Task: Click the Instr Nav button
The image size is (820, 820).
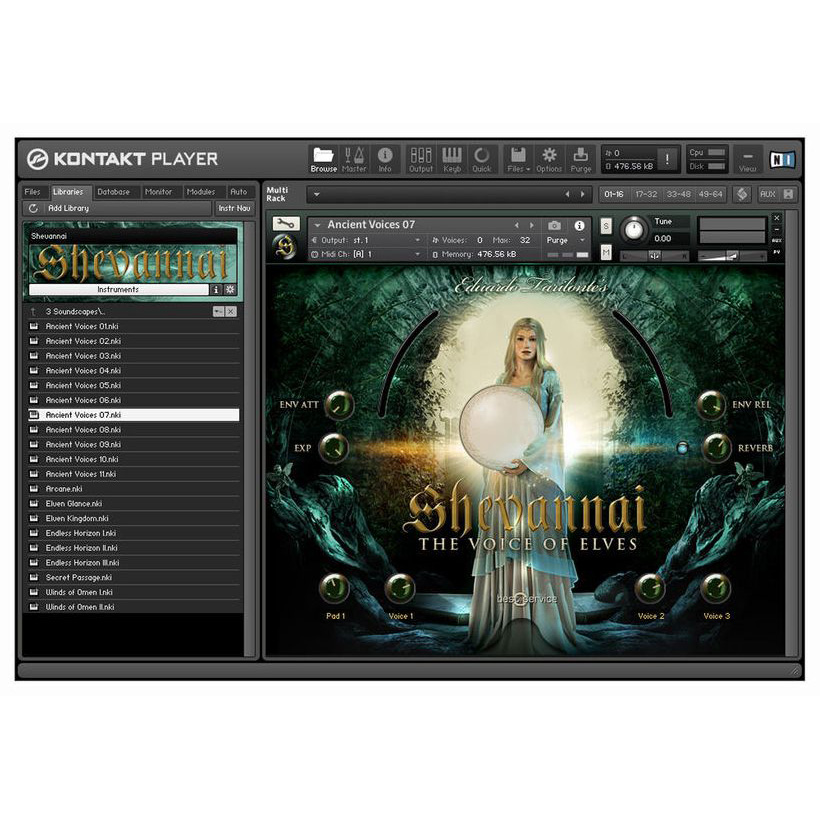Action: (234, 208)
